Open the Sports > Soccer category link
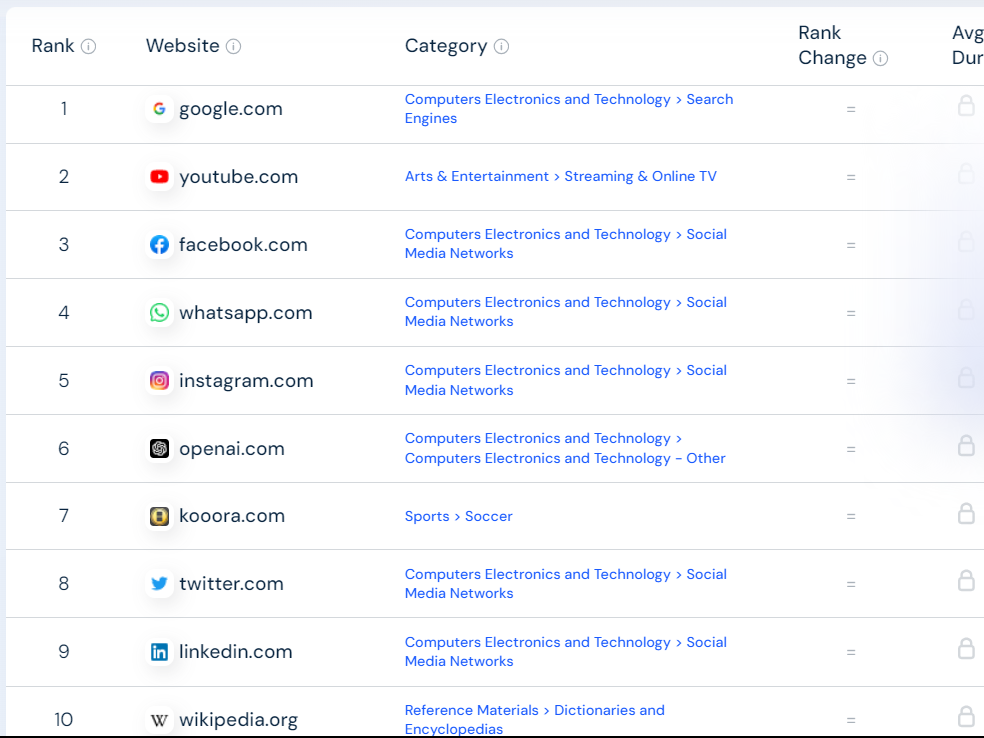This screenshot has height=738, width=984. click(459, 516)
